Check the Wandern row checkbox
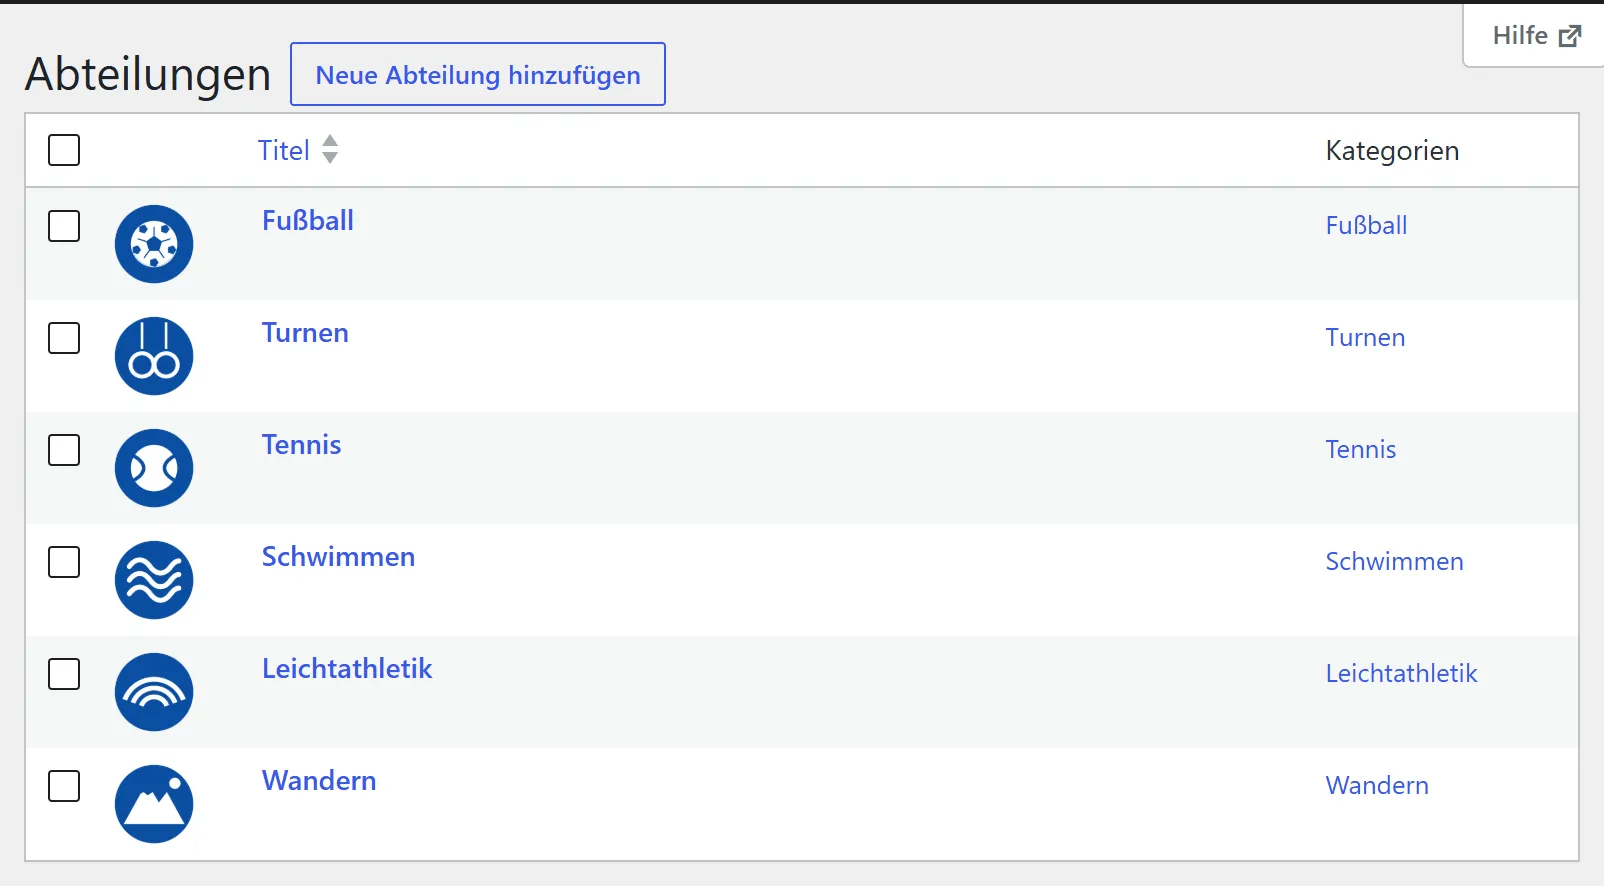Screen dimensions: 1604x886 (x=64, y=786)
